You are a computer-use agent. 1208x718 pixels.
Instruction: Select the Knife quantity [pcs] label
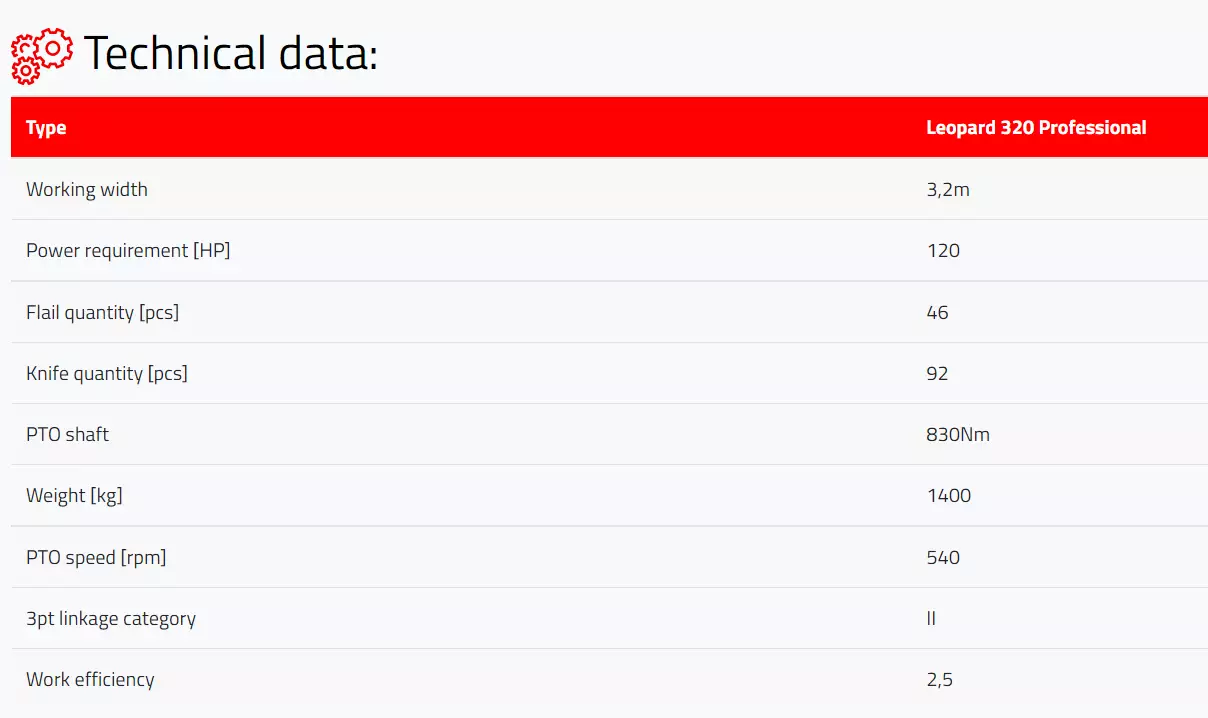click(x=107, y=373)
